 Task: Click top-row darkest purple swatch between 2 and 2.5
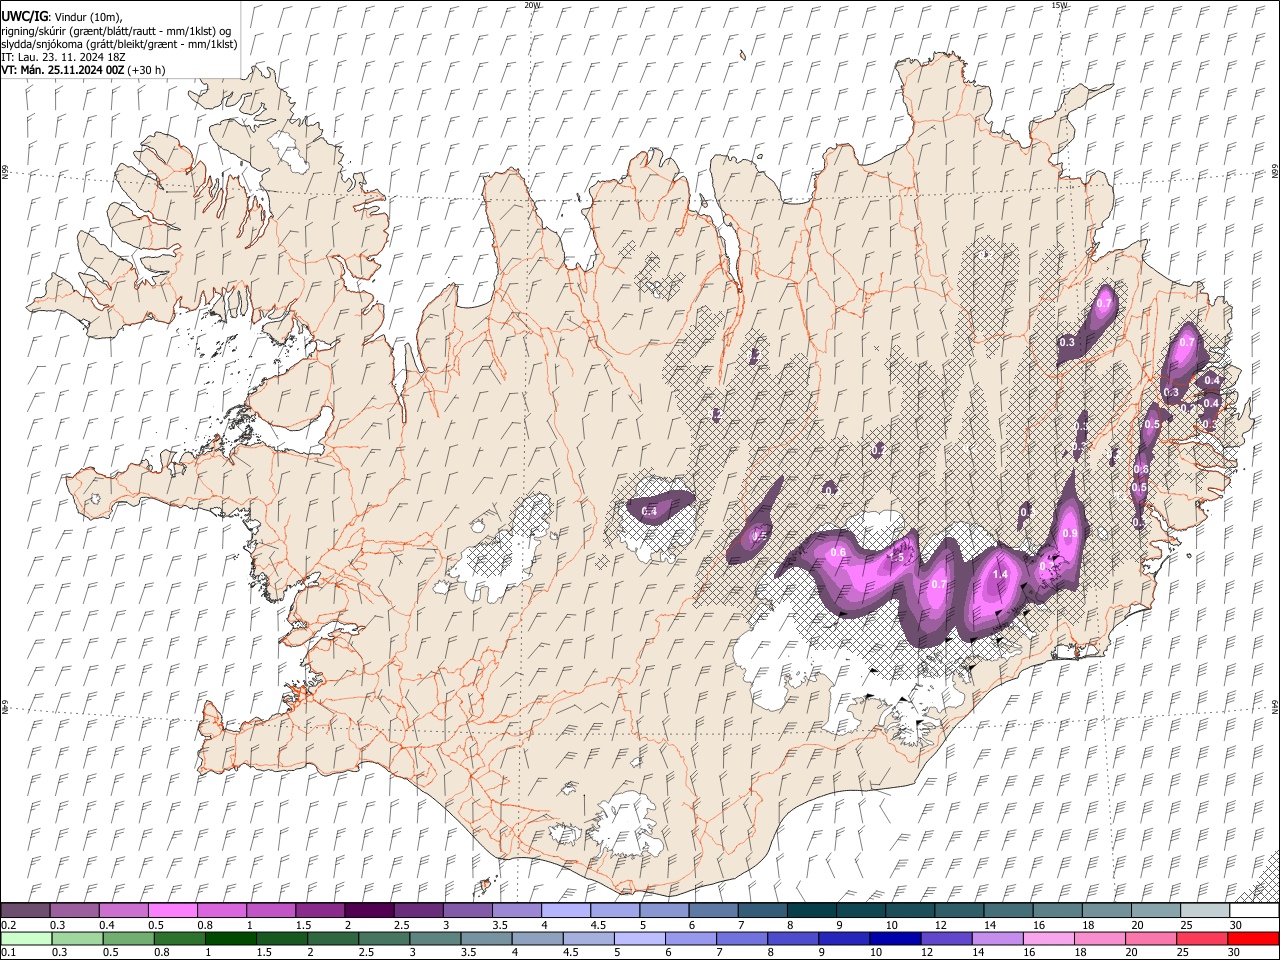(369, 911)
